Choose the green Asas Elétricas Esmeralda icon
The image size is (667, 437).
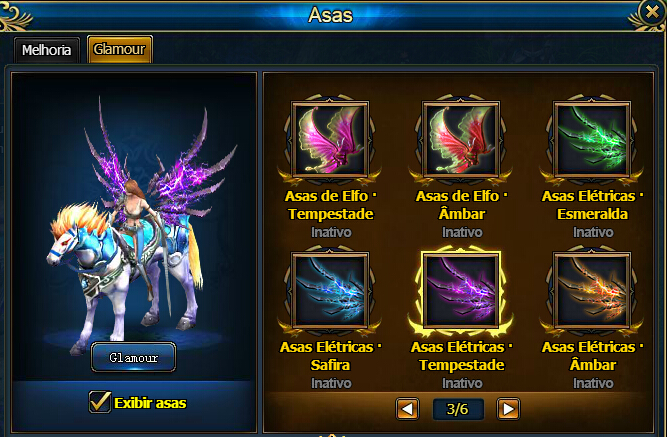(592, 139)
